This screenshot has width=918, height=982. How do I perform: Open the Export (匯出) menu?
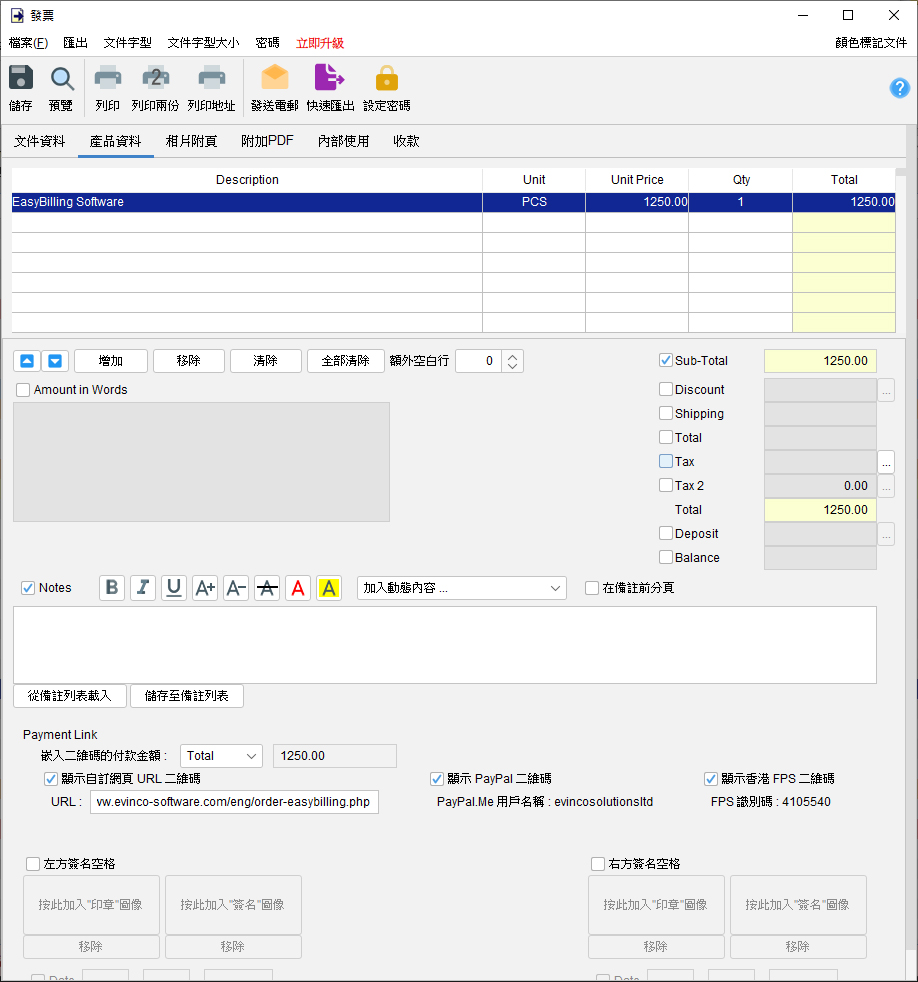[x=75, y=43]
